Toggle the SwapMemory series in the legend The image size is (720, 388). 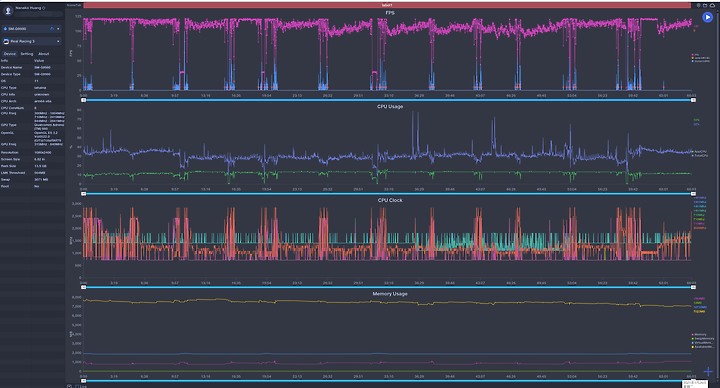(x=703, y=338)
